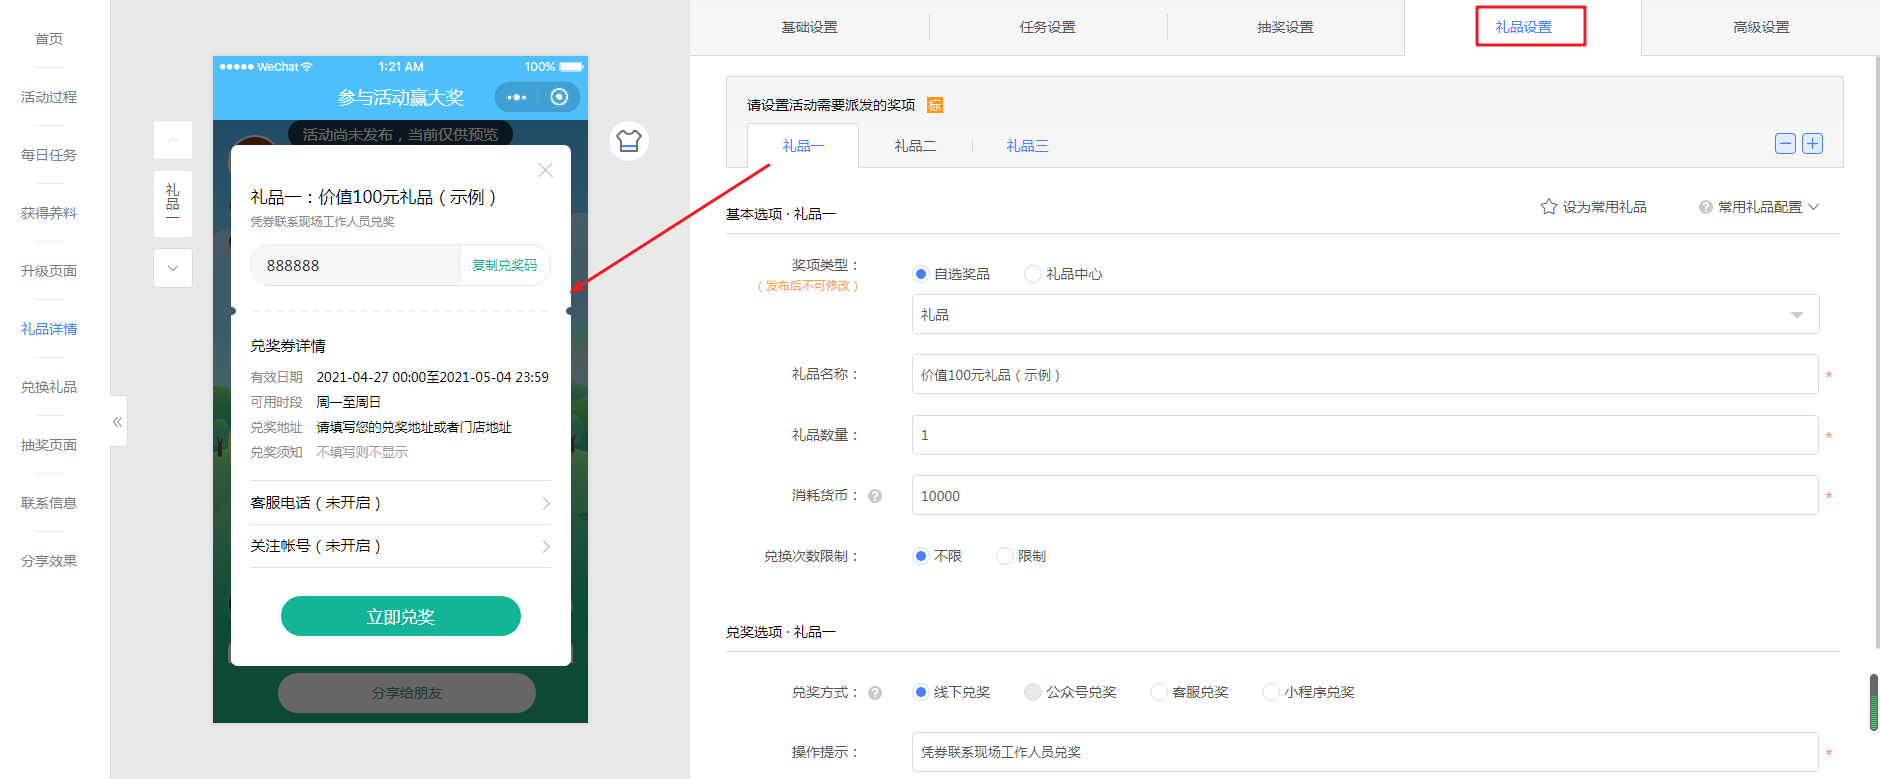Click the 消耗货币 input field
The height and width of the screenshot is (779, 1880).
click(x=1365, y=496)
